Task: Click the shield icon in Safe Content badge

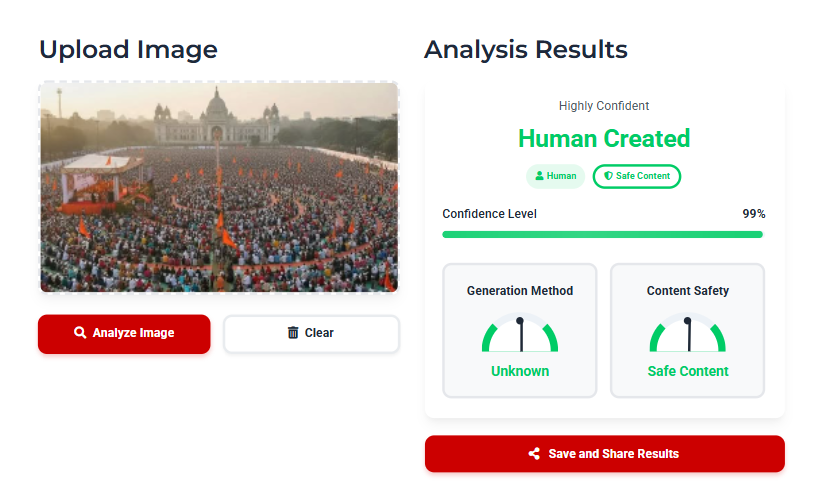Action: tap(608, 176)
